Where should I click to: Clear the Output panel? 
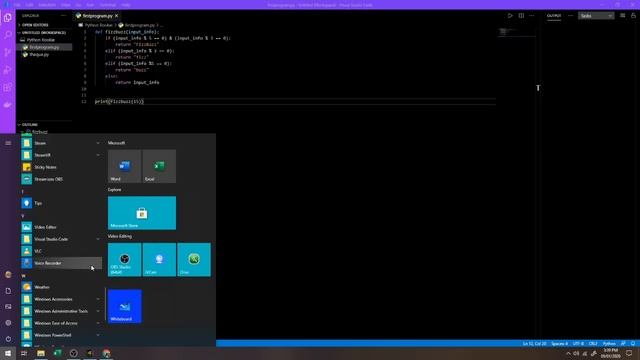click(x=622, y=16)
